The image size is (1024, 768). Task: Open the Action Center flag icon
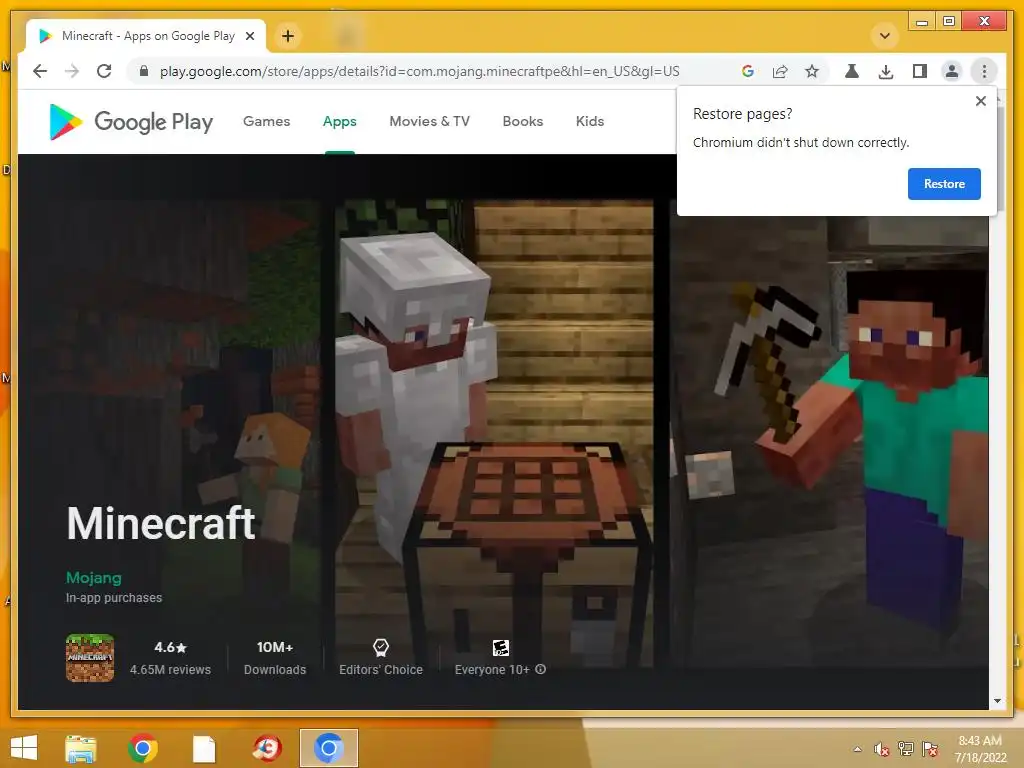pyautogui.click(x=930, y=749)
